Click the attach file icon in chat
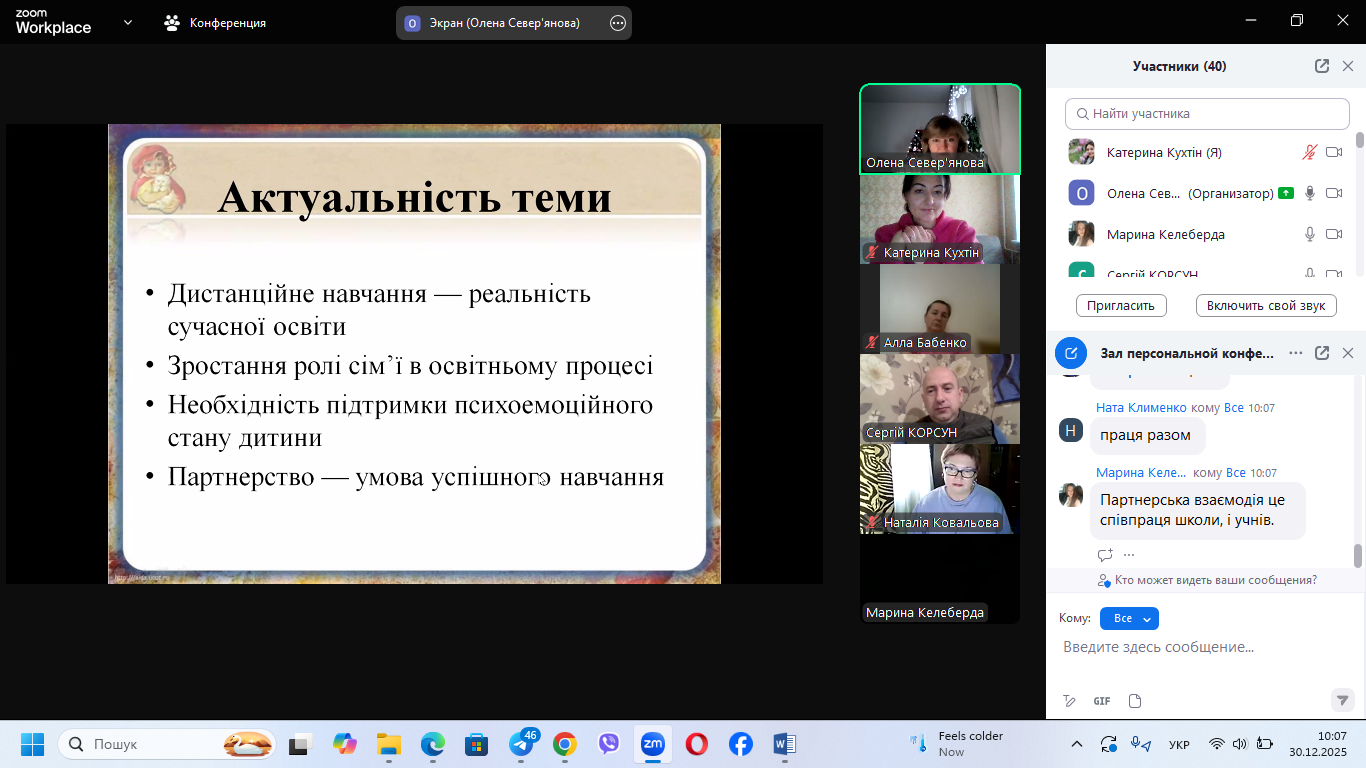The image size is (1366, 768). (1134, 701)
